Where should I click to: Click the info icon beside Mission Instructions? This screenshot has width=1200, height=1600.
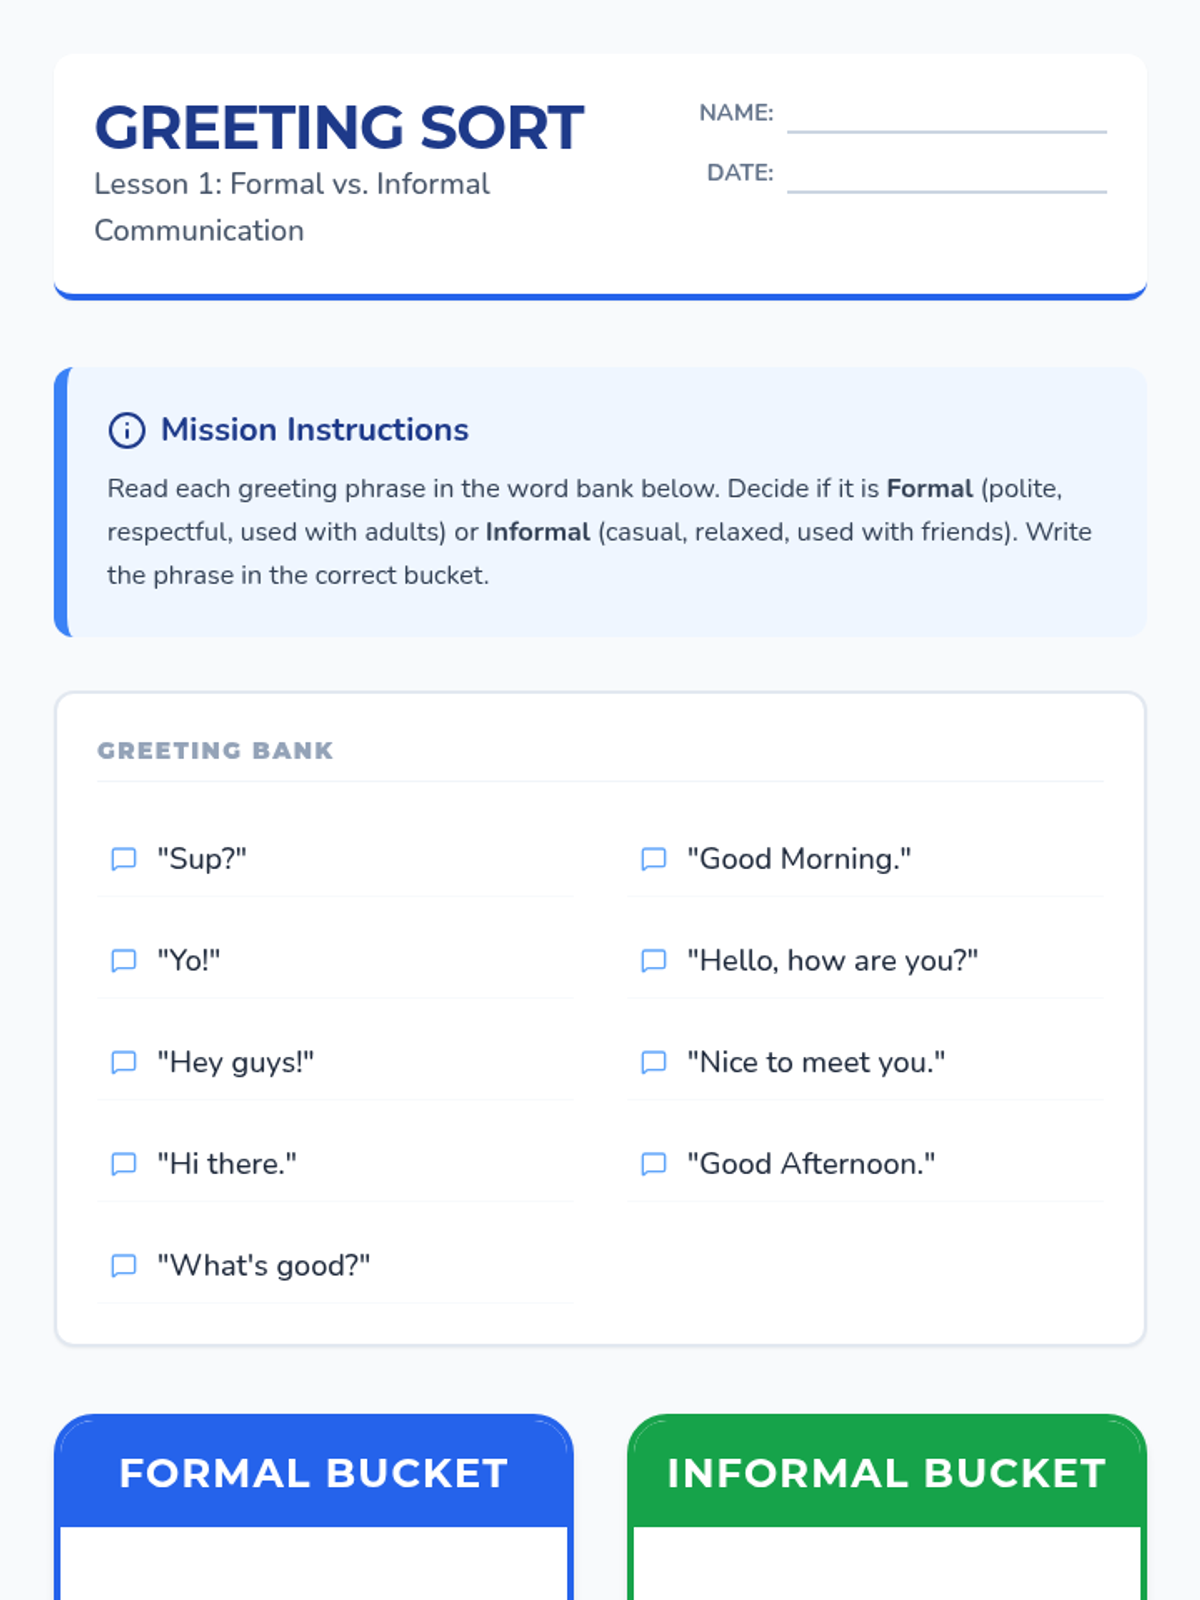[127, 430]
